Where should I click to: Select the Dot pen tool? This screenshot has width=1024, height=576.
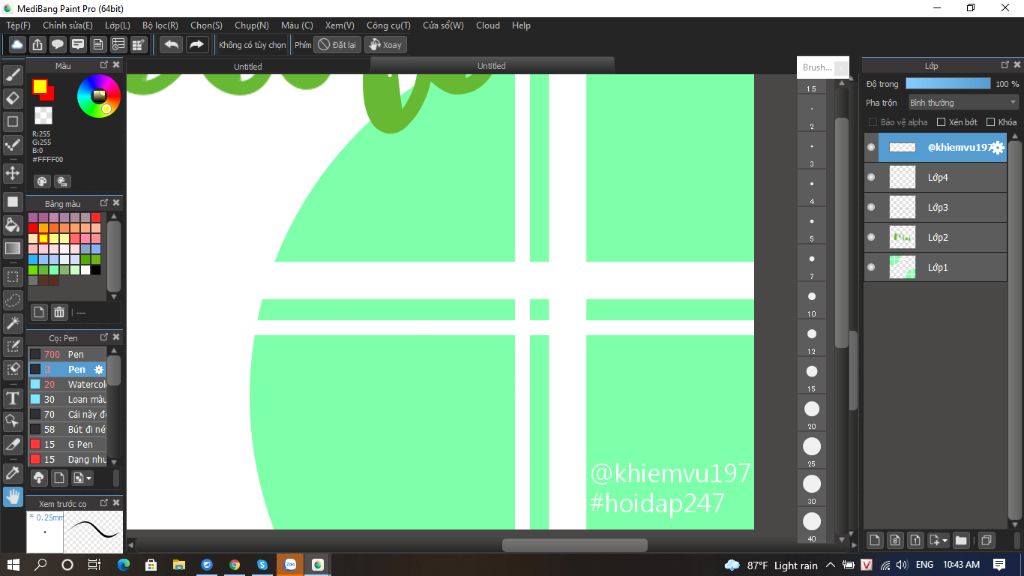(12, 144)
